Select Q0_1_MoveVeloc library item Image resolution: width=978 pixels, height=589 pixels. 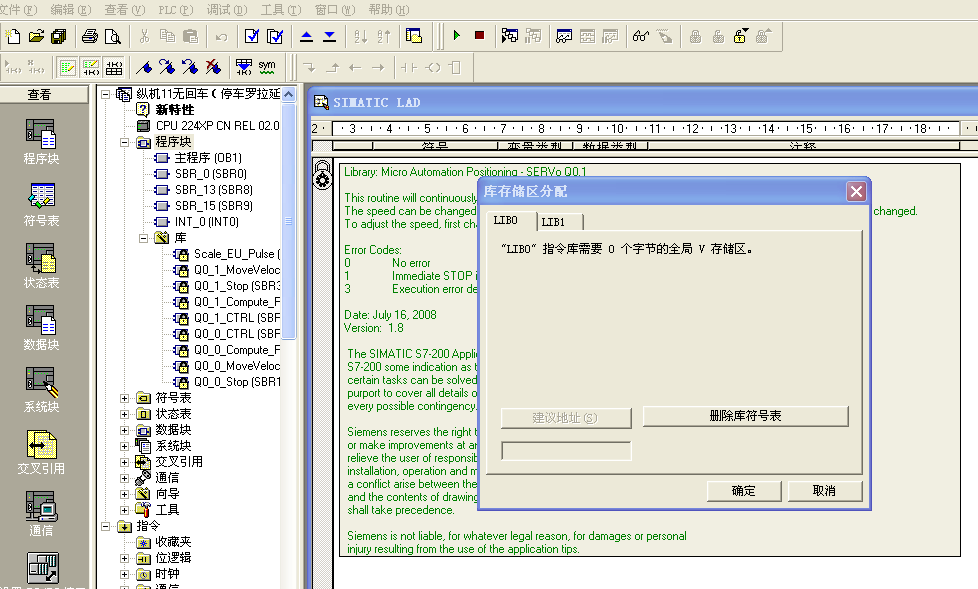pyautogui.click(x=237, y=270)
